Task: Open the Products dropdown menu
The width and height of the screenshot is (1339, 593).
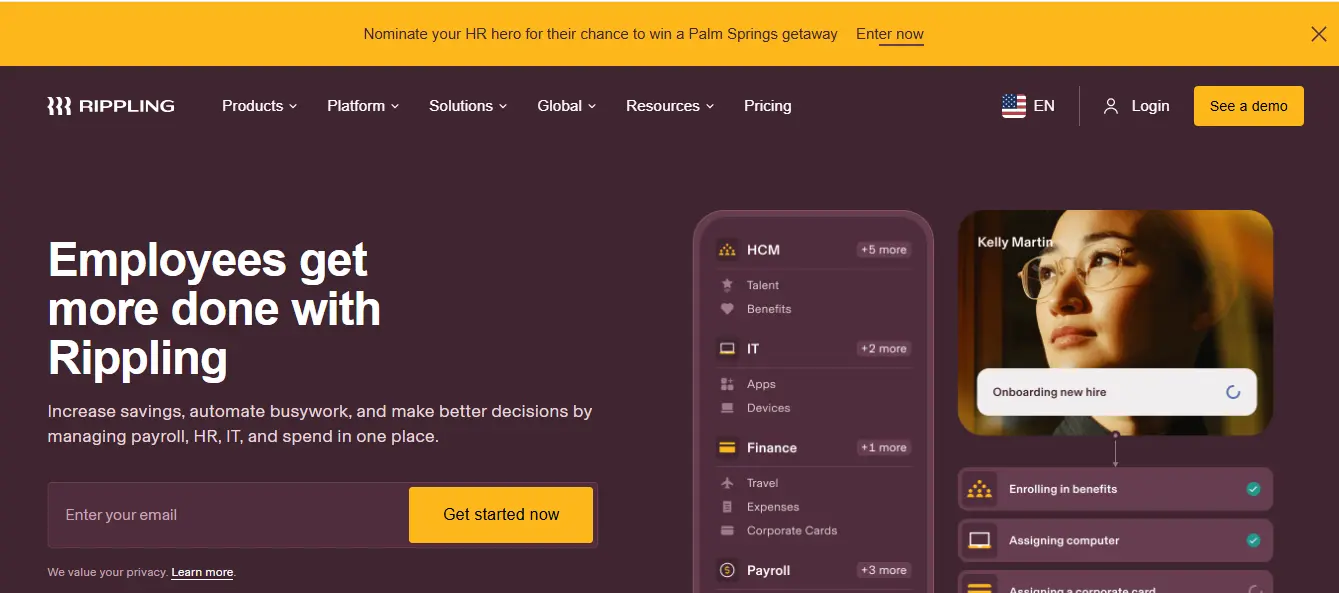Action: point(260,106)
